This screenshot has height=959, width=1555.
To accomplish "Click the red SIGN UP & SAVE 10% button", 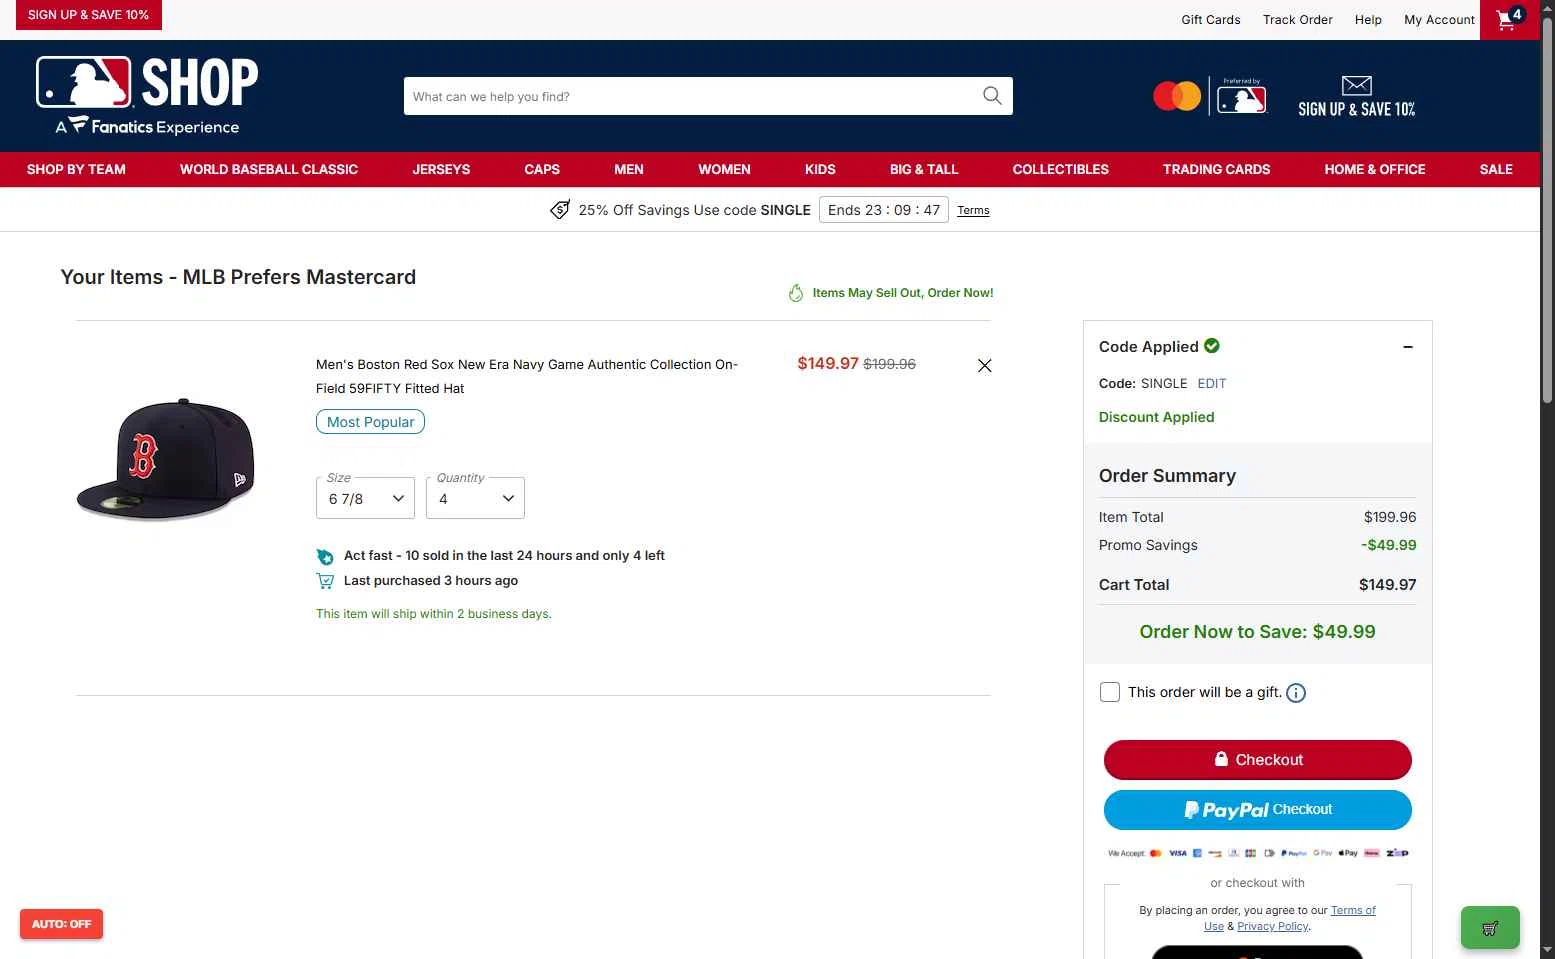I will (88, 15).
